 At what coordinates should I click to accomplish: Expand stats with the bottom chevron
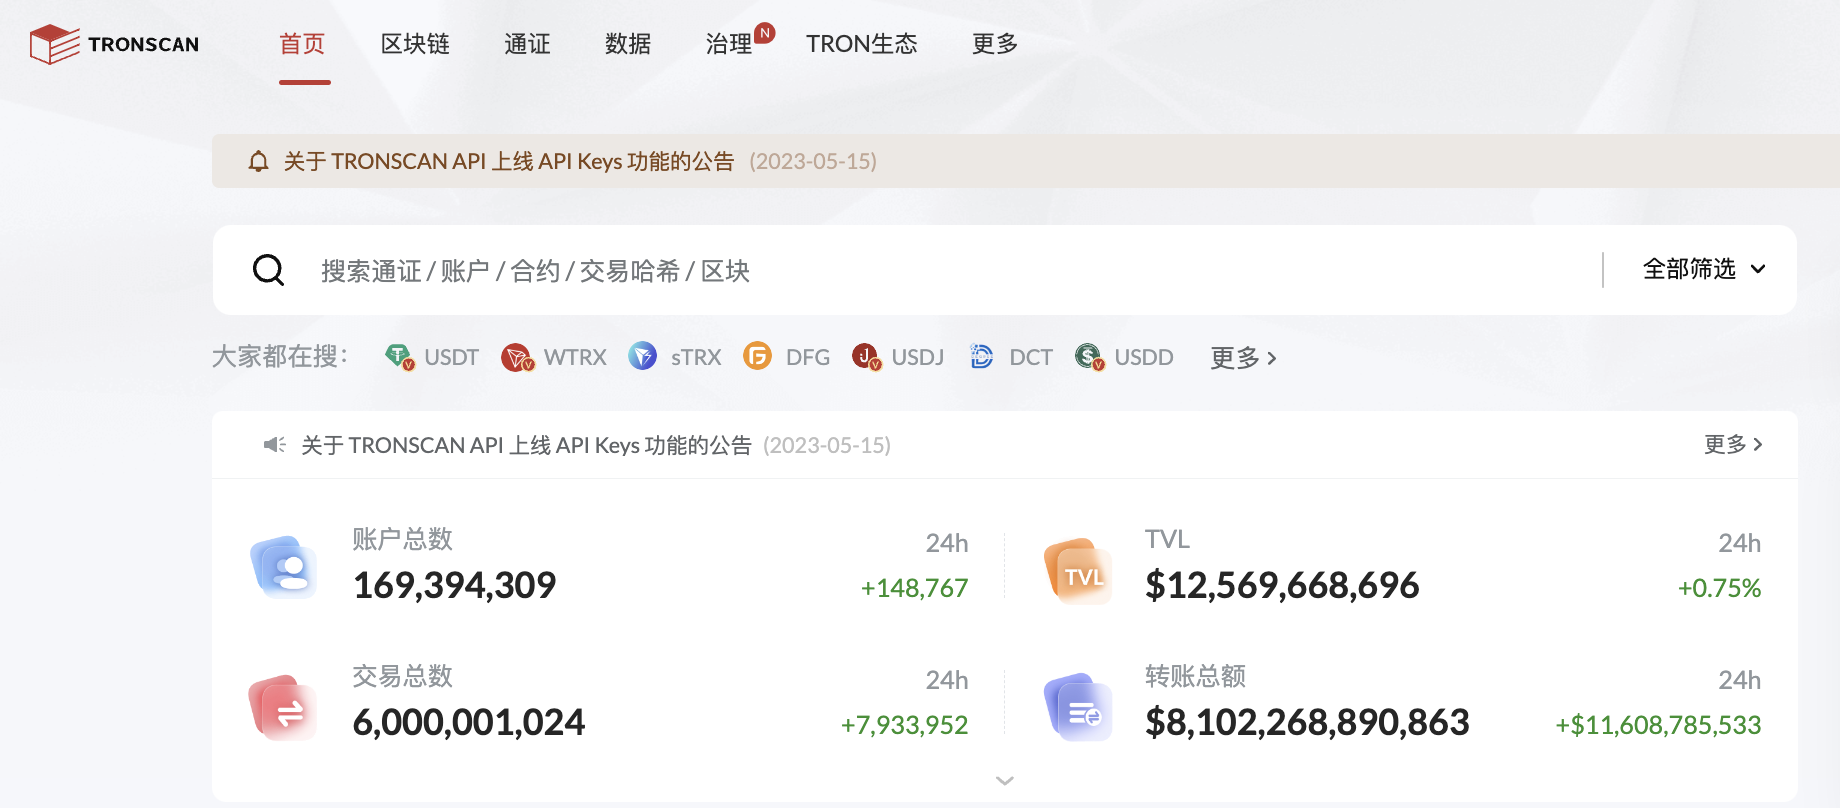(x=1005, y=780)
